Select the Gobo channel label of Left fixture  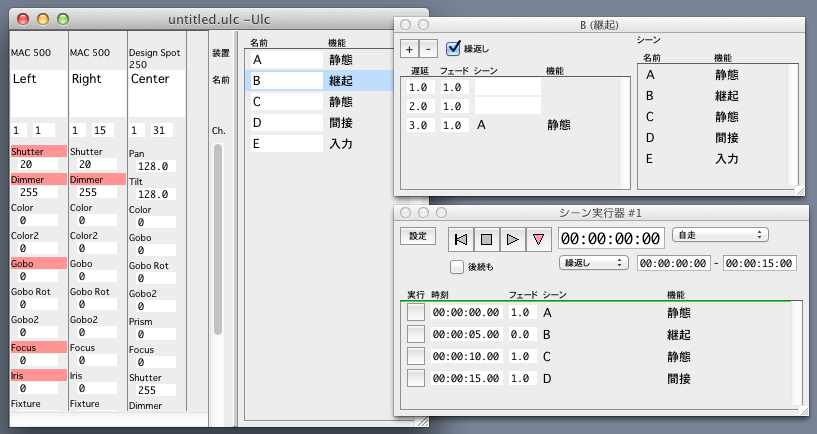pos(39,264)
